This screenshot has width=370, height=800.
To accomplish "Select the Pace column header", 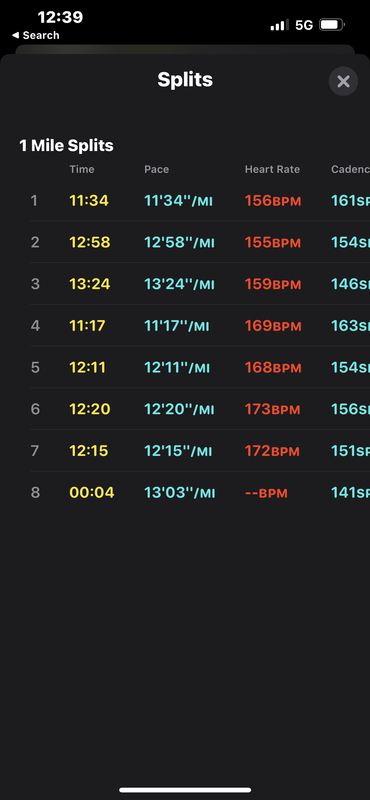I will coord(157,169).
